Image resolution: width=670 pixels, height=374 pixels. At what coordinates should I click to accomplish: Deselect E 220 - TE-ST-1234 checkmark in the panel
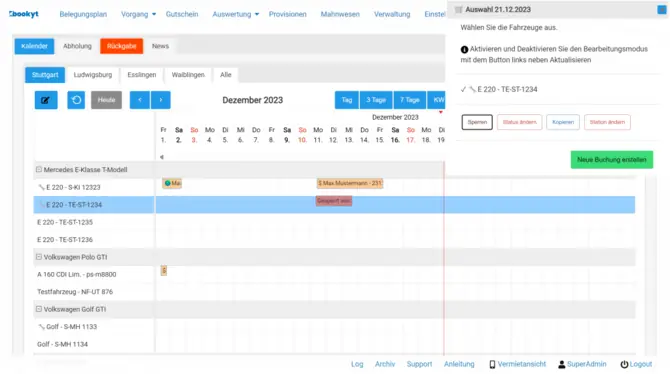463,89
